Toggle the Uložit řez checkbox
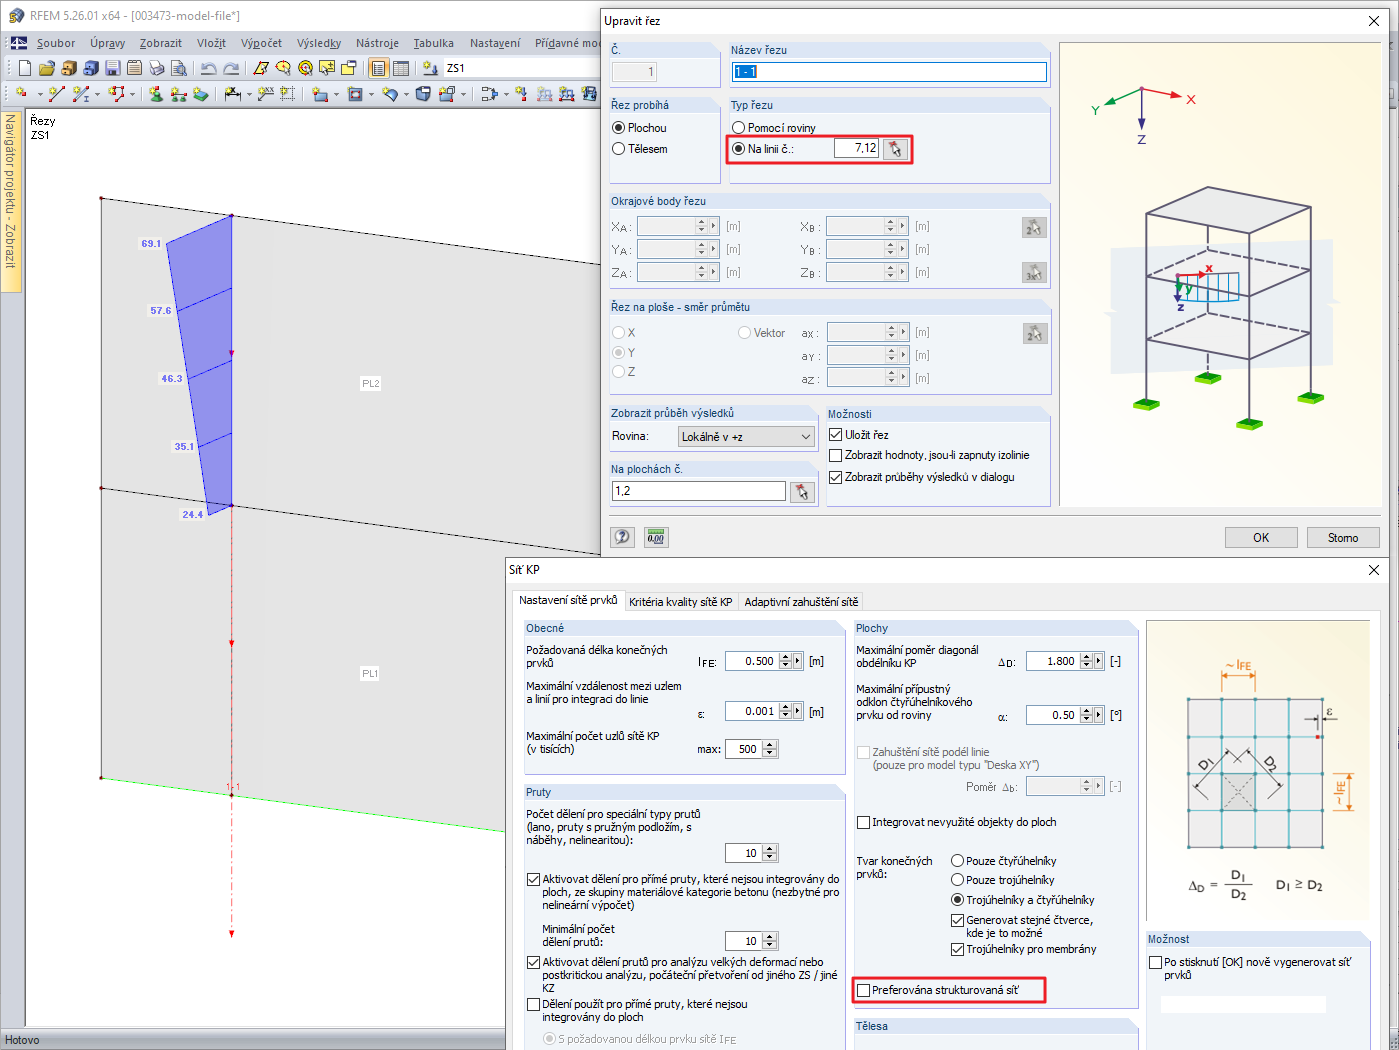The image size is (1399, 1050). pyautogui.click(x=836, y=435)
